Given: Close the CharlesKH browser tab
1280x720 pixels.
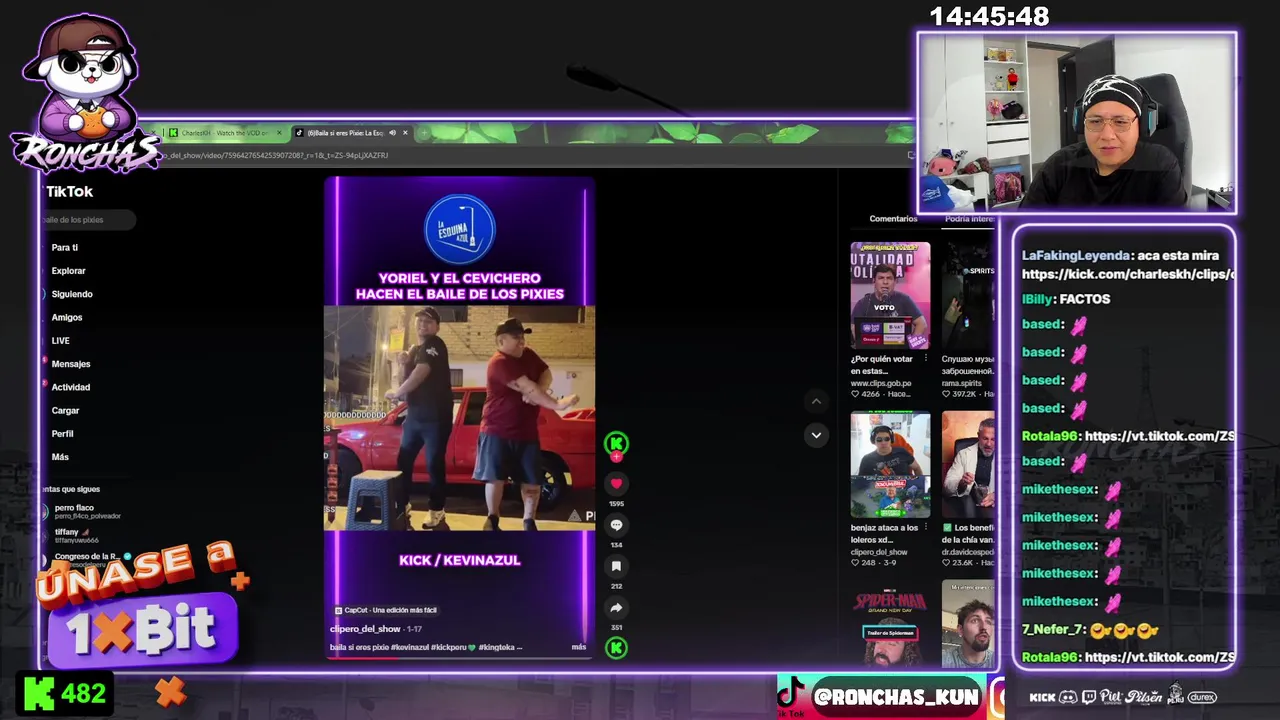Looking at the screenshot, I should (279, 133).
